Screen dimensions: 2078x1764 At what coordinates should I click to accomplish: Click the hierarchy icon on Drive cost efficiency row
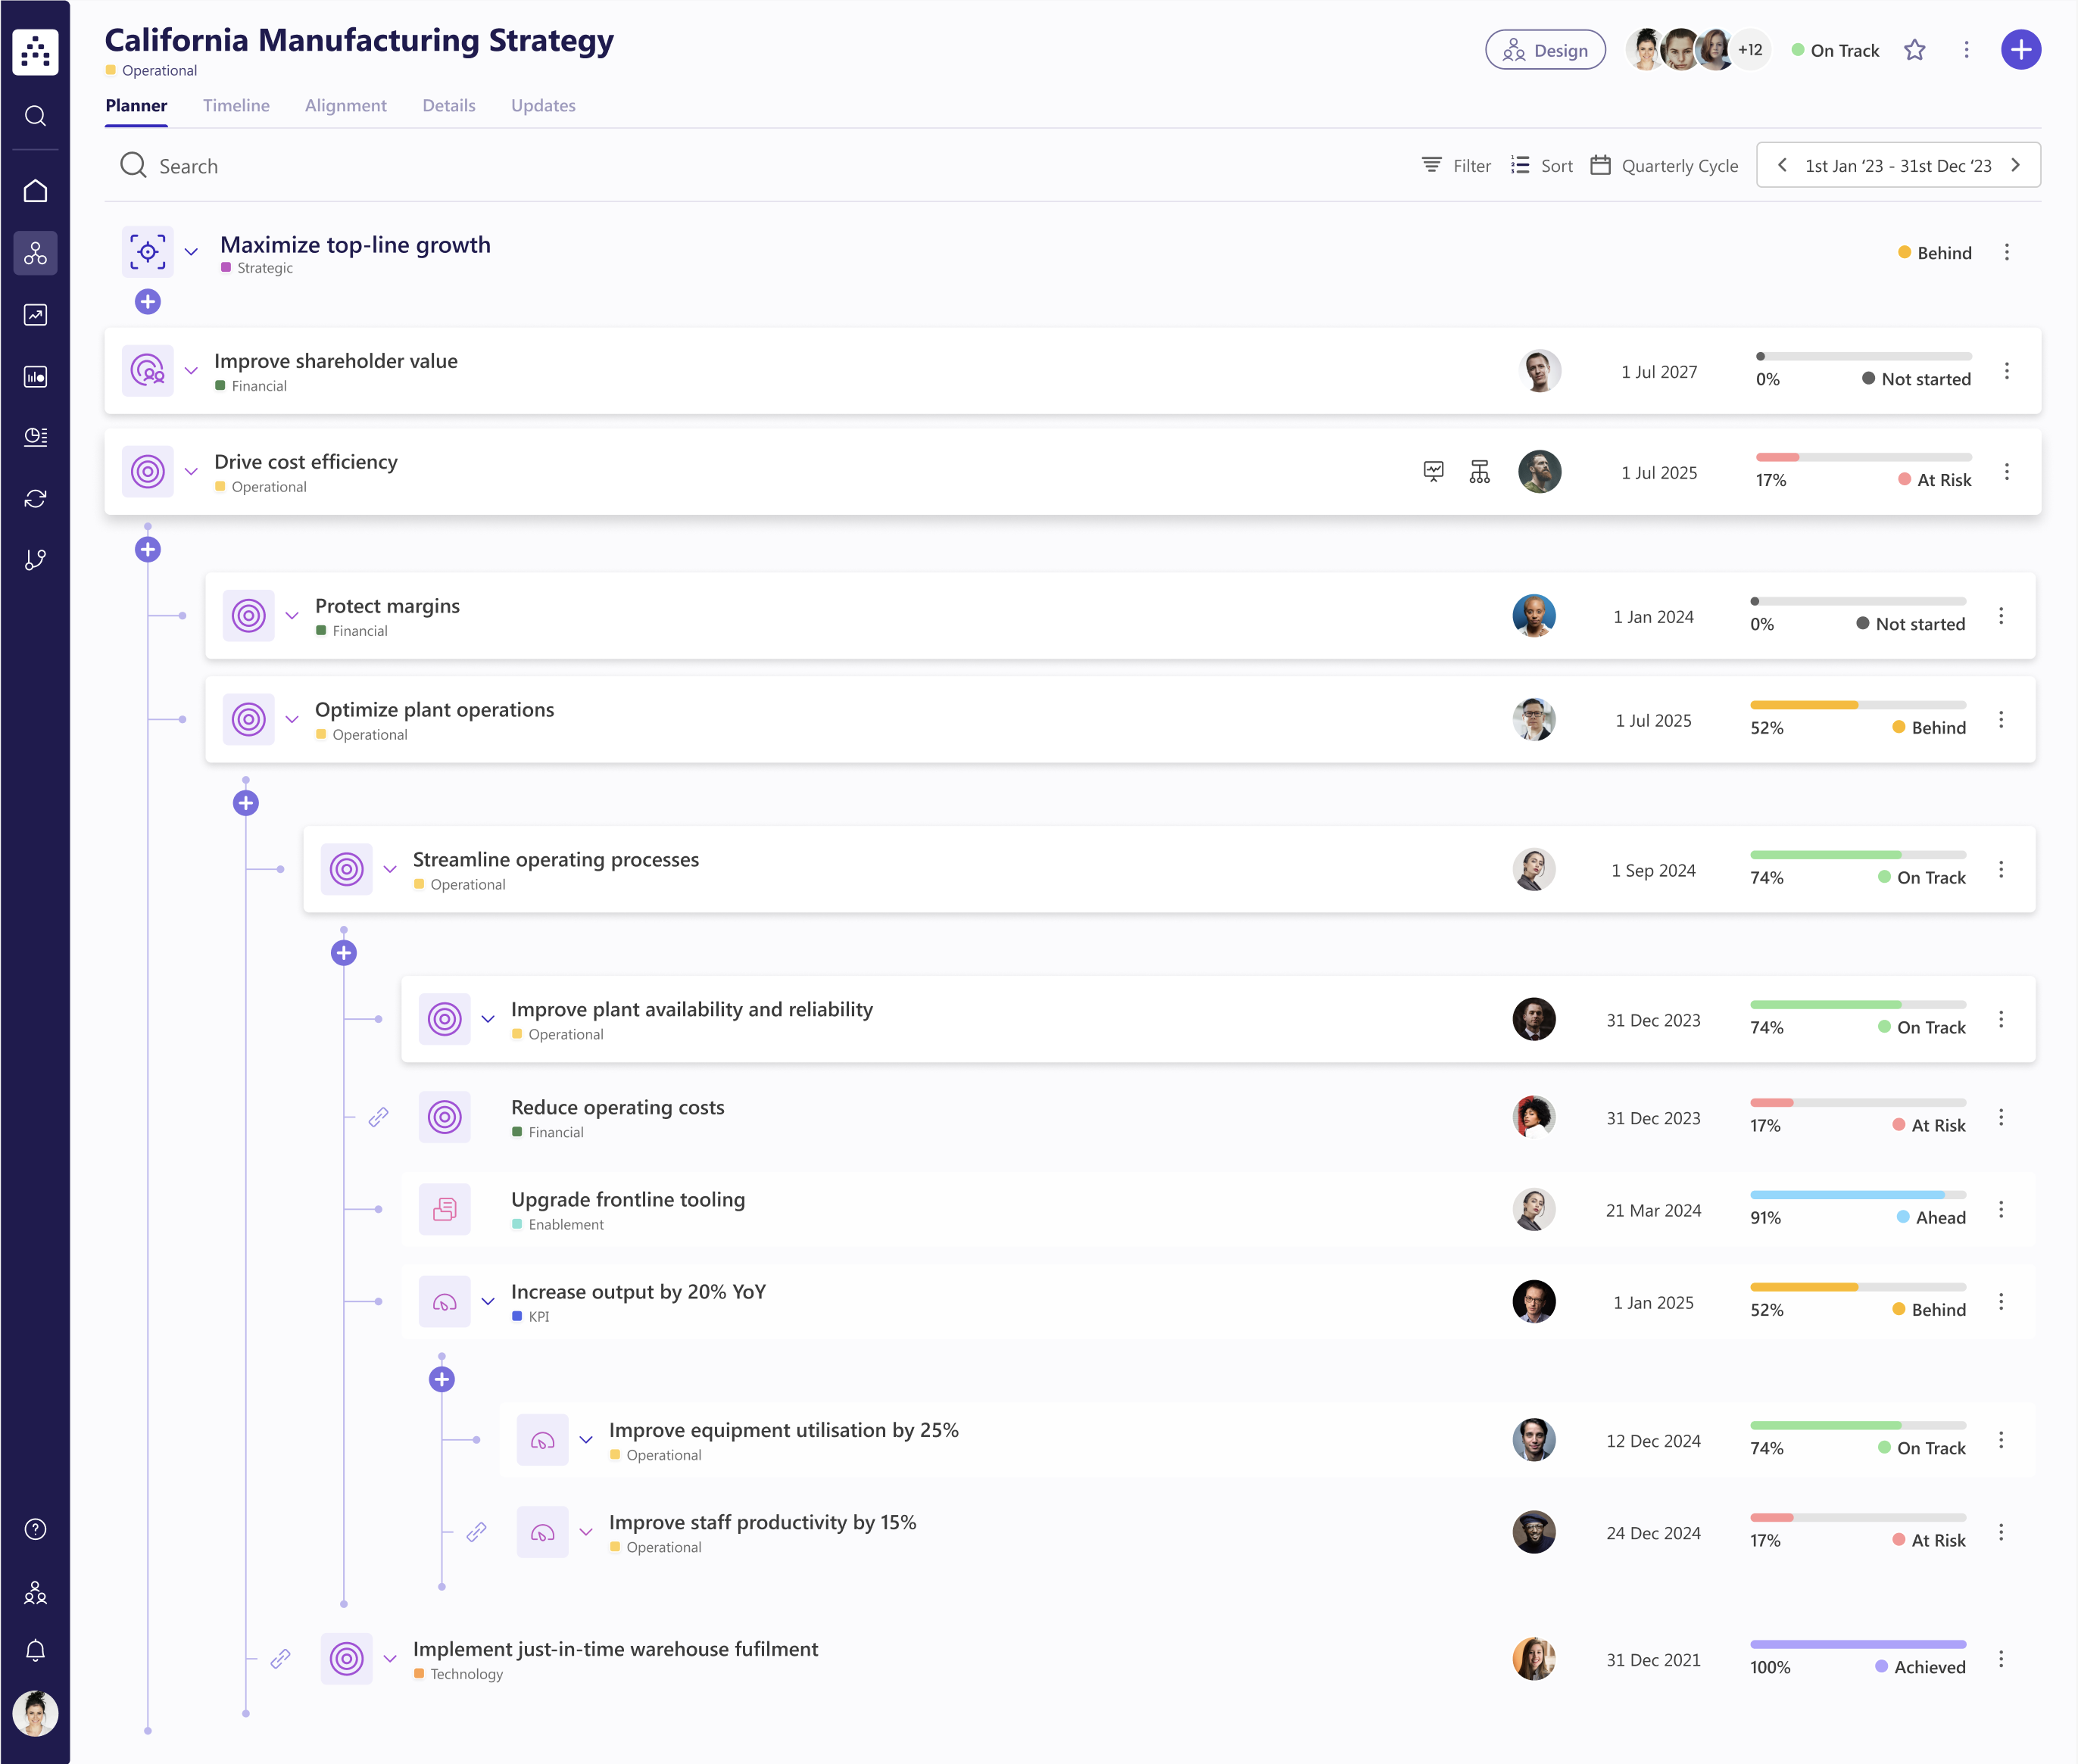[x=1480, y=471]
